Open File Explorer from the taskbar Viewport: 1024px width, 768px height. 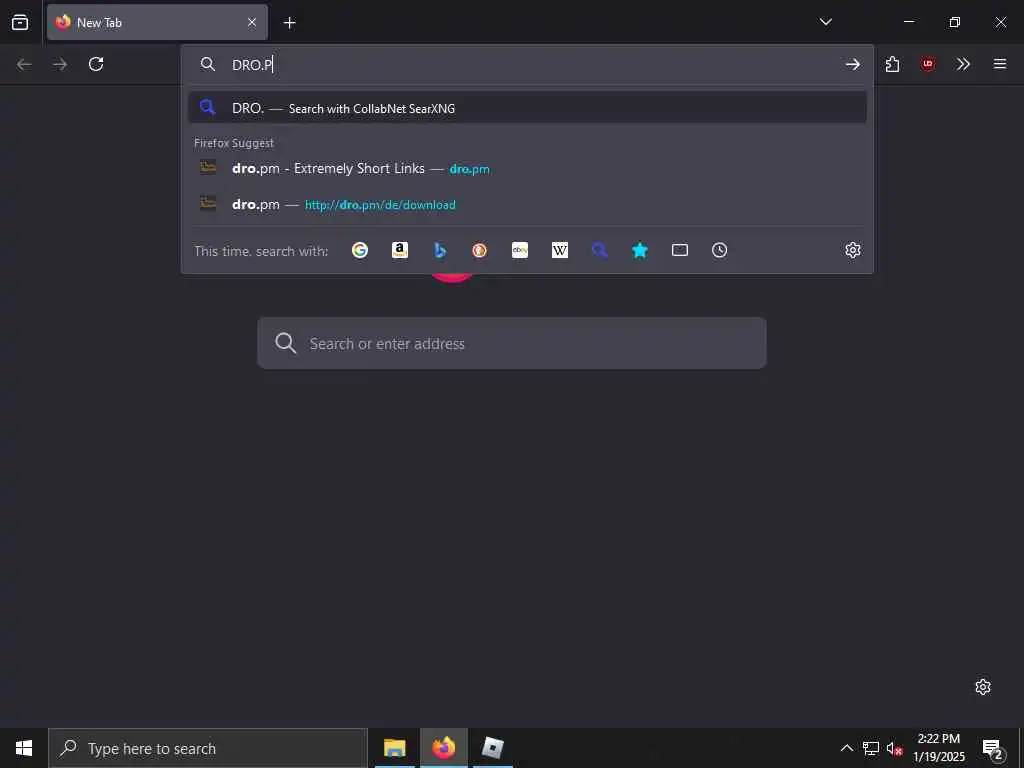point(394,748)
